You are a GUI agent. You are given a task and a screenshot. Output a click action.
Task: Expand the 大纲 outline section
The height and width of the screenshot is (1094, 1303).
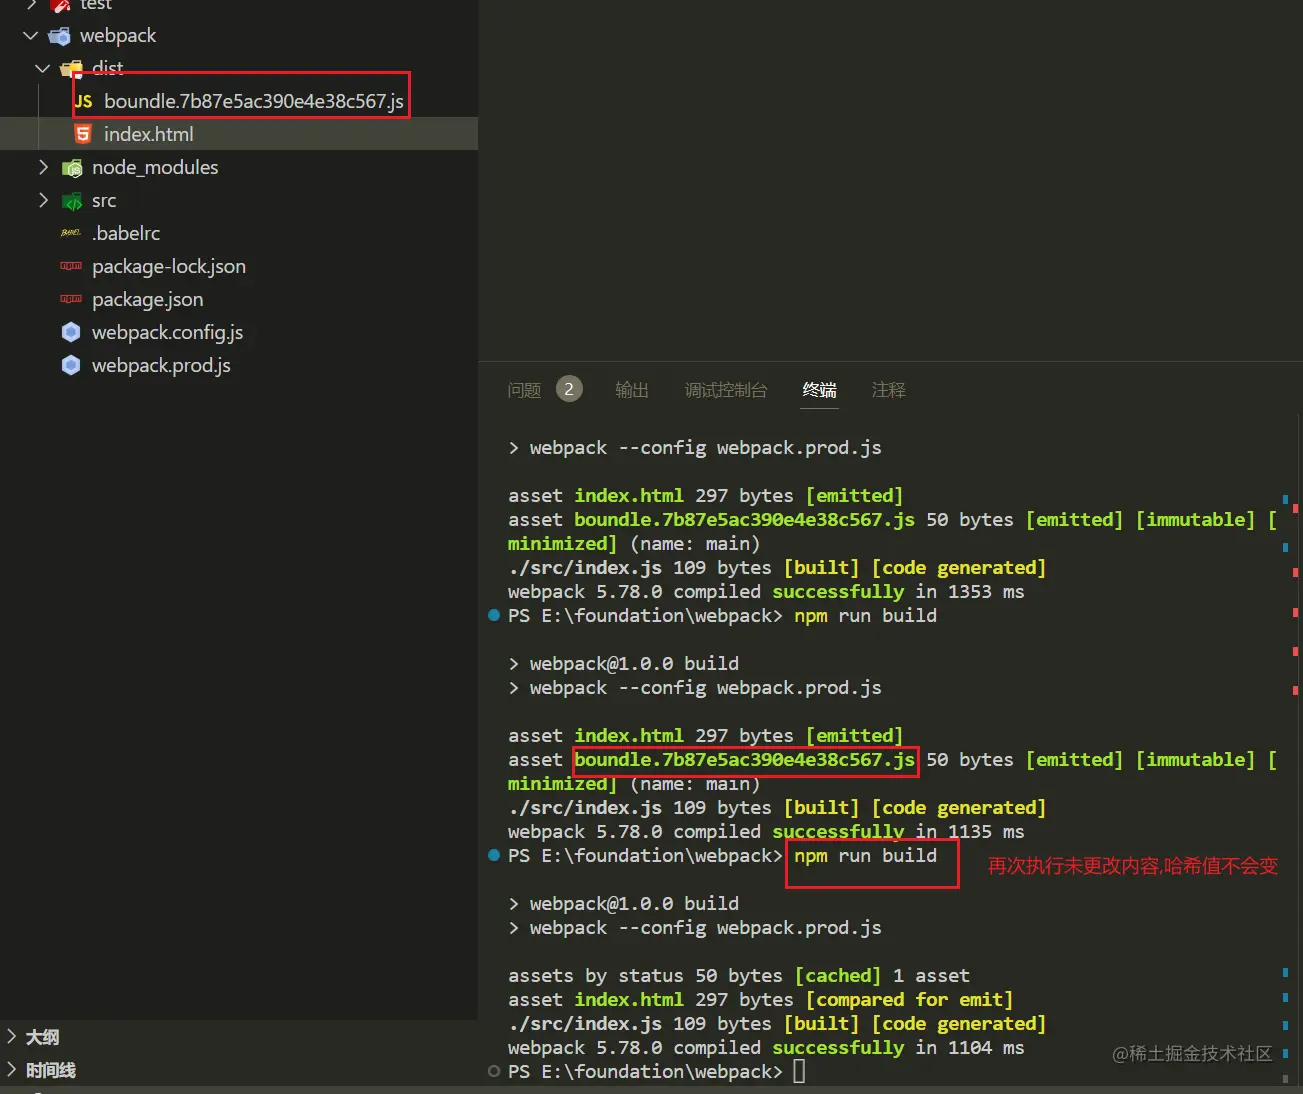click(x=12, y=1037)
